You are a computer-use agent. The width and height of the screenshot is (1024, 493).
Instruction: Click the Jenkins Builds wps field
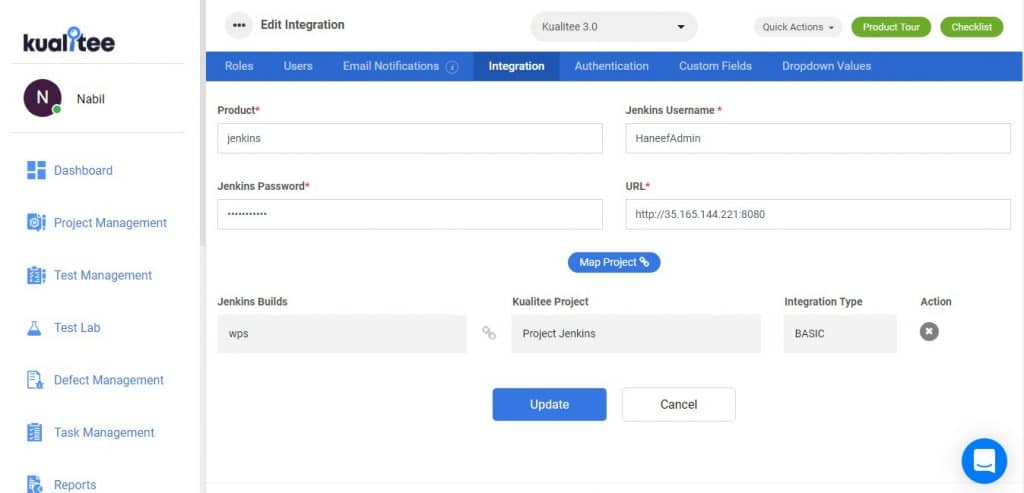342,333
